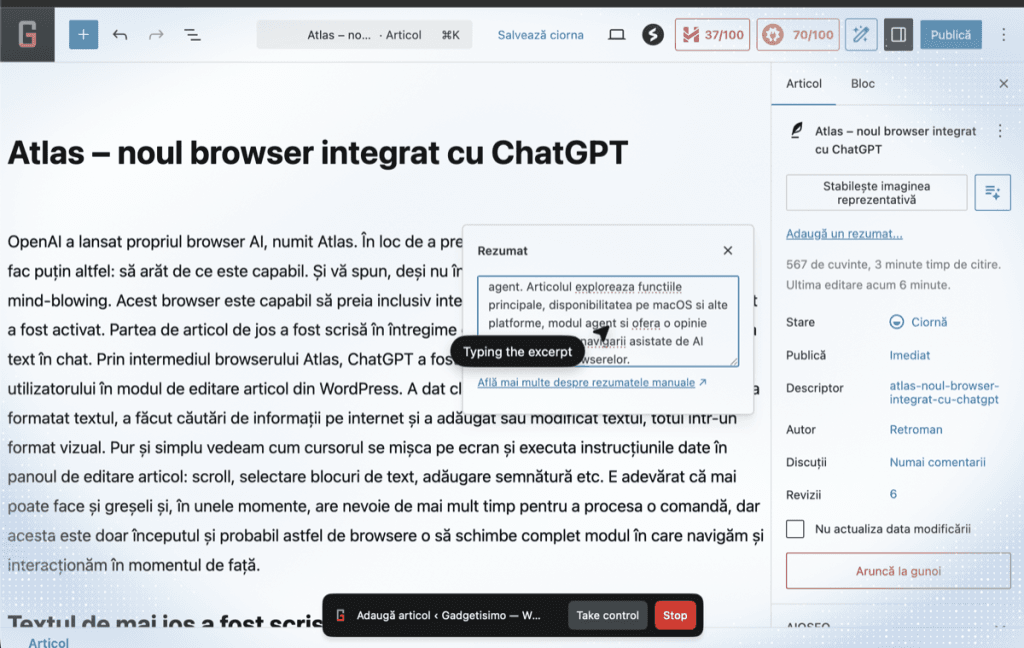
Task: Click the Publică button
Action: point(950,35)
